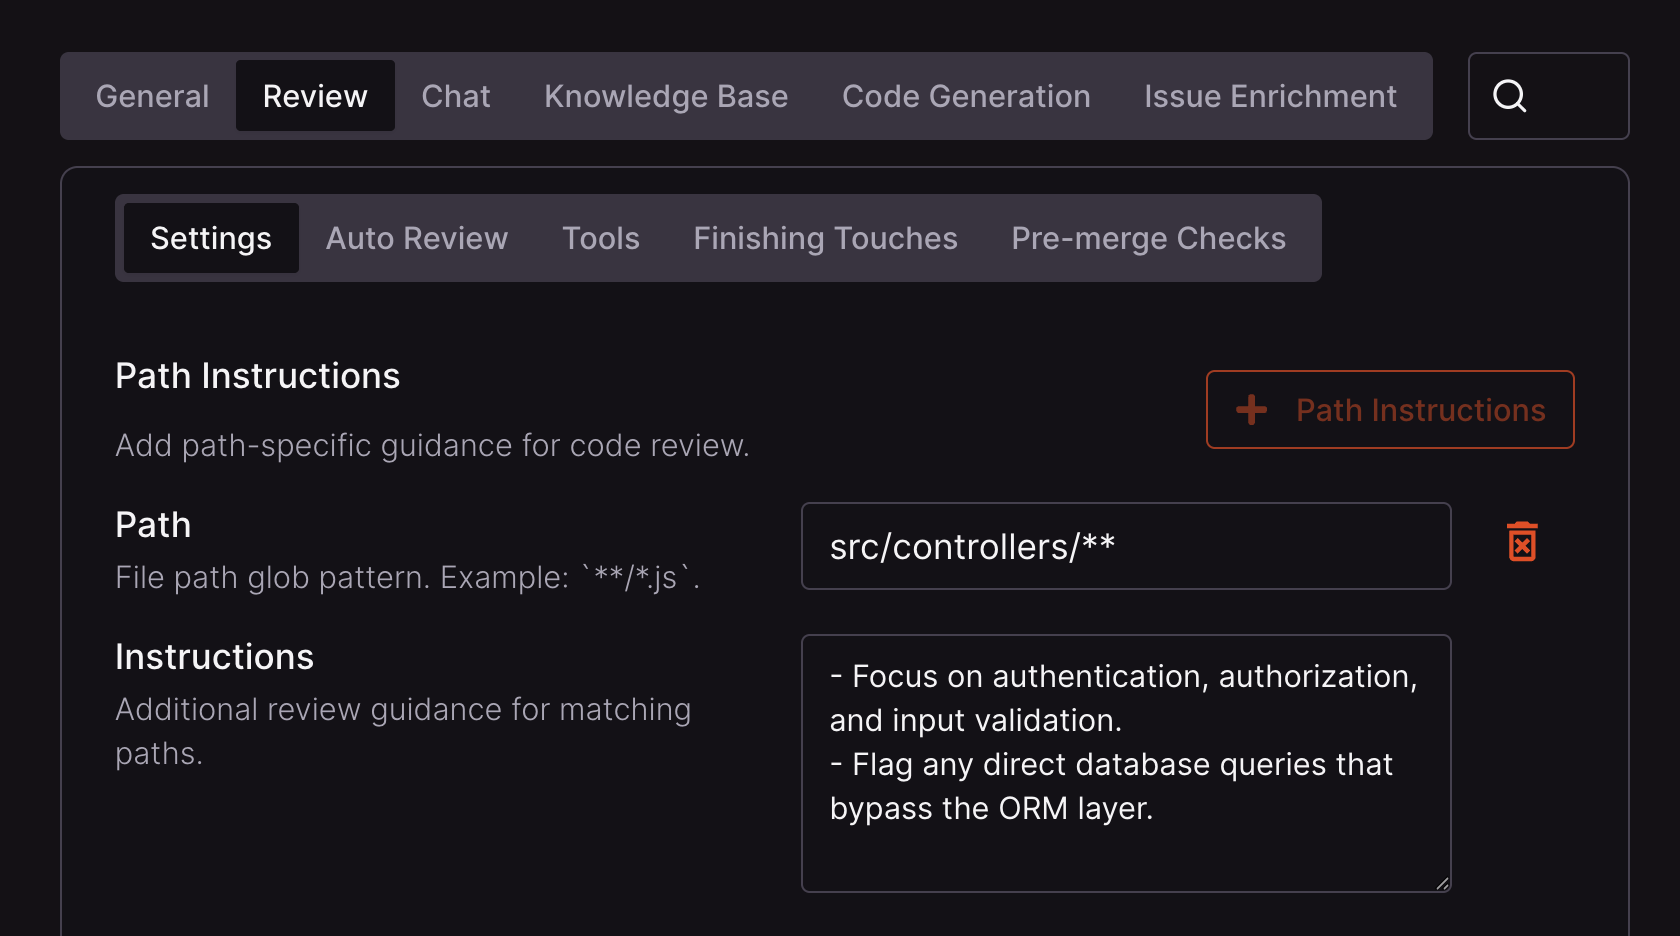Click the plus icon on Path Instructions button
This screenshot has height=936, width=1680.
click(1251, 409)
